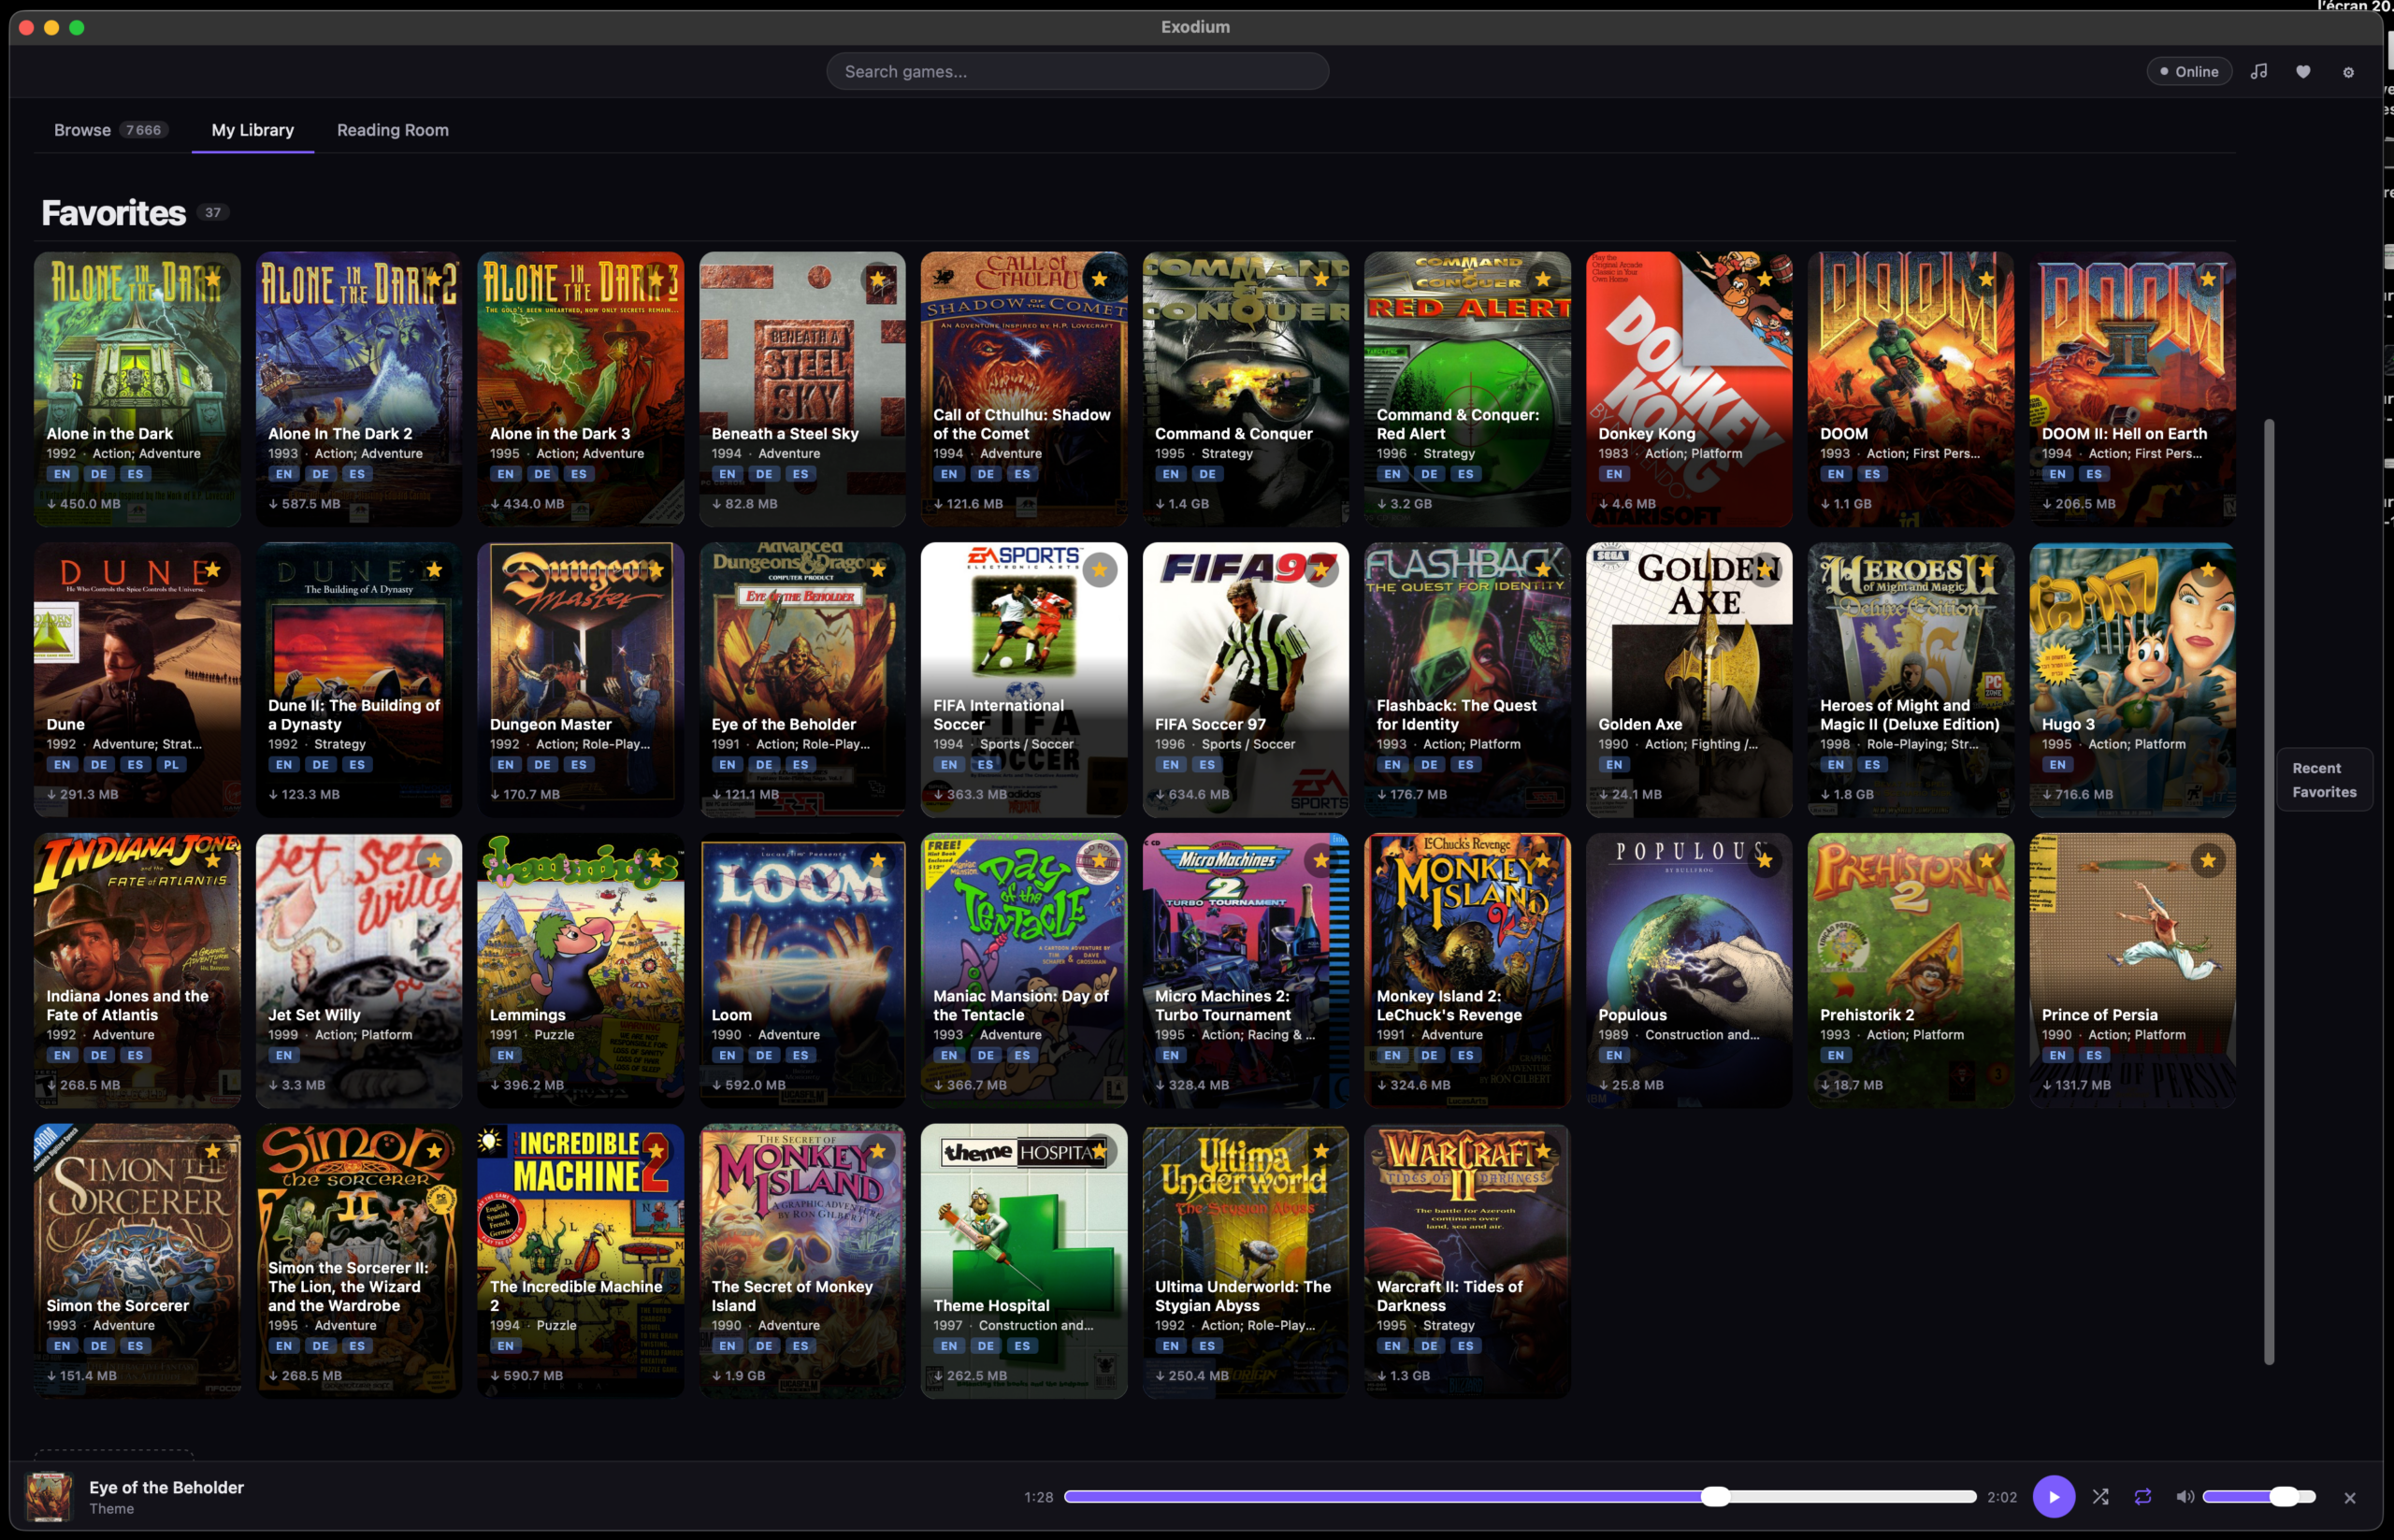Open the Theme Hospital game card
The width and height of the screenshot is (2394, 1540).
[x=1023, y=1261]
